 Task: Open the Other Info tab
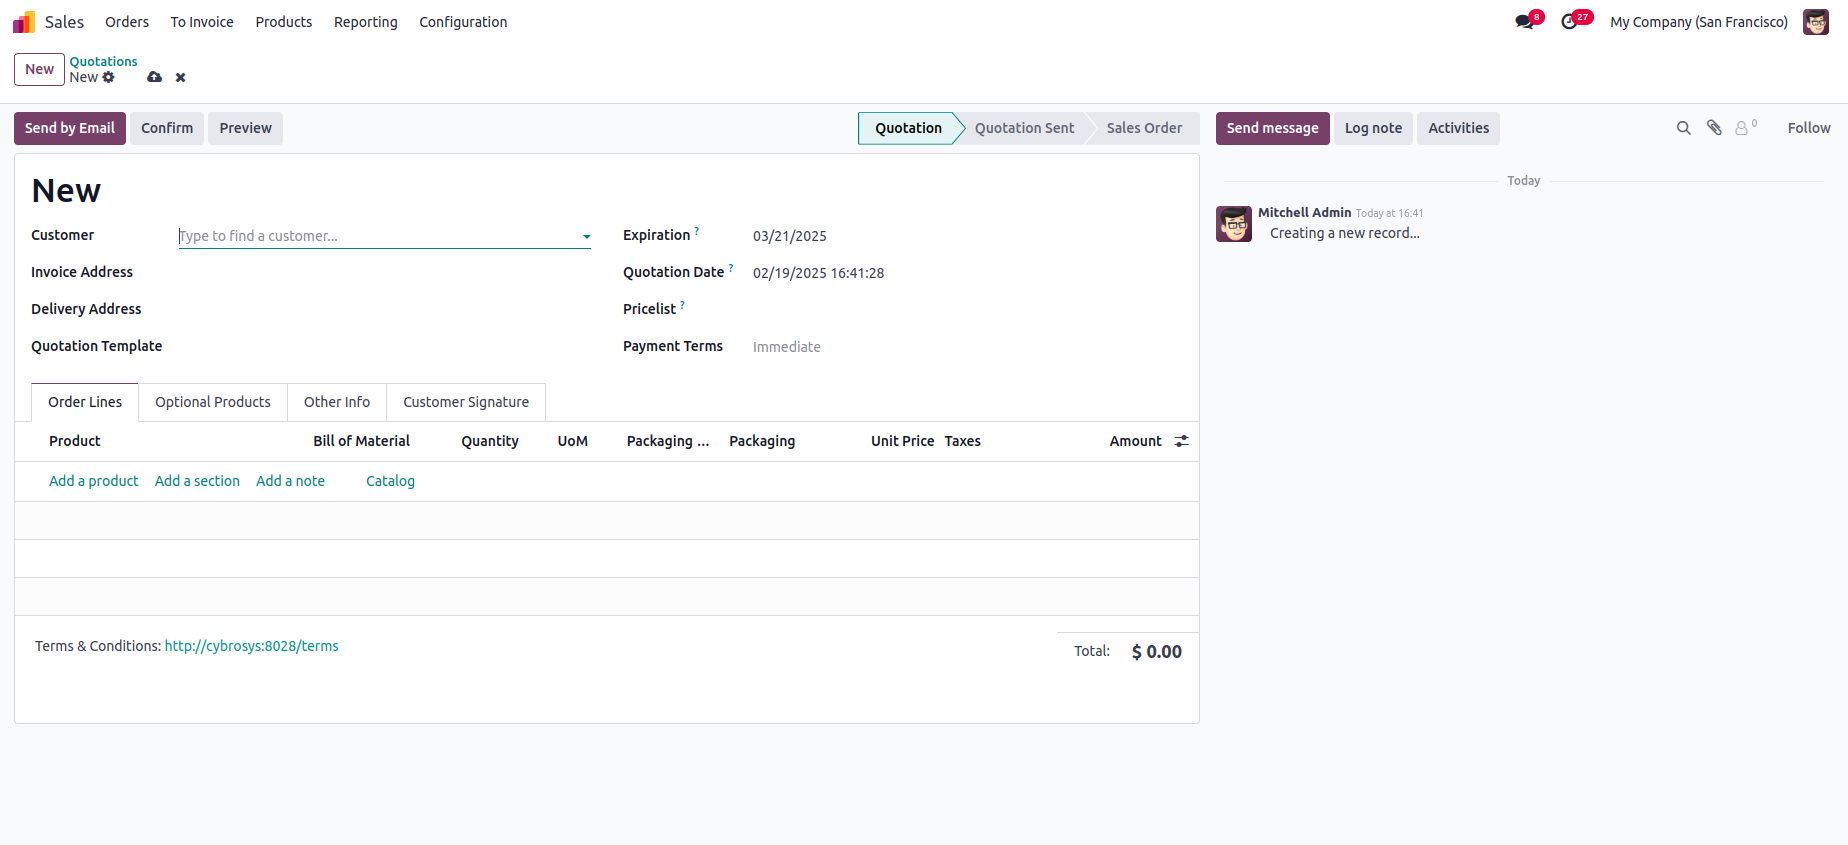click(337, 402)
